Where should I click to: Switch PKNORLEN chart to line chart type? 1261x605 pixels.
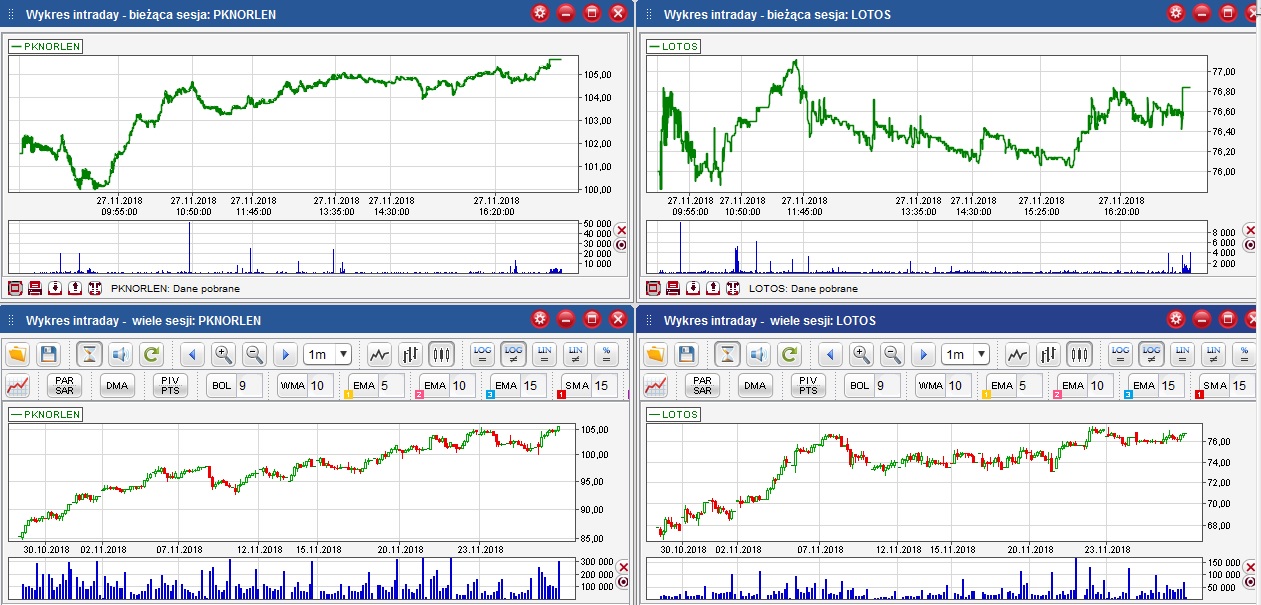[379, 354]
